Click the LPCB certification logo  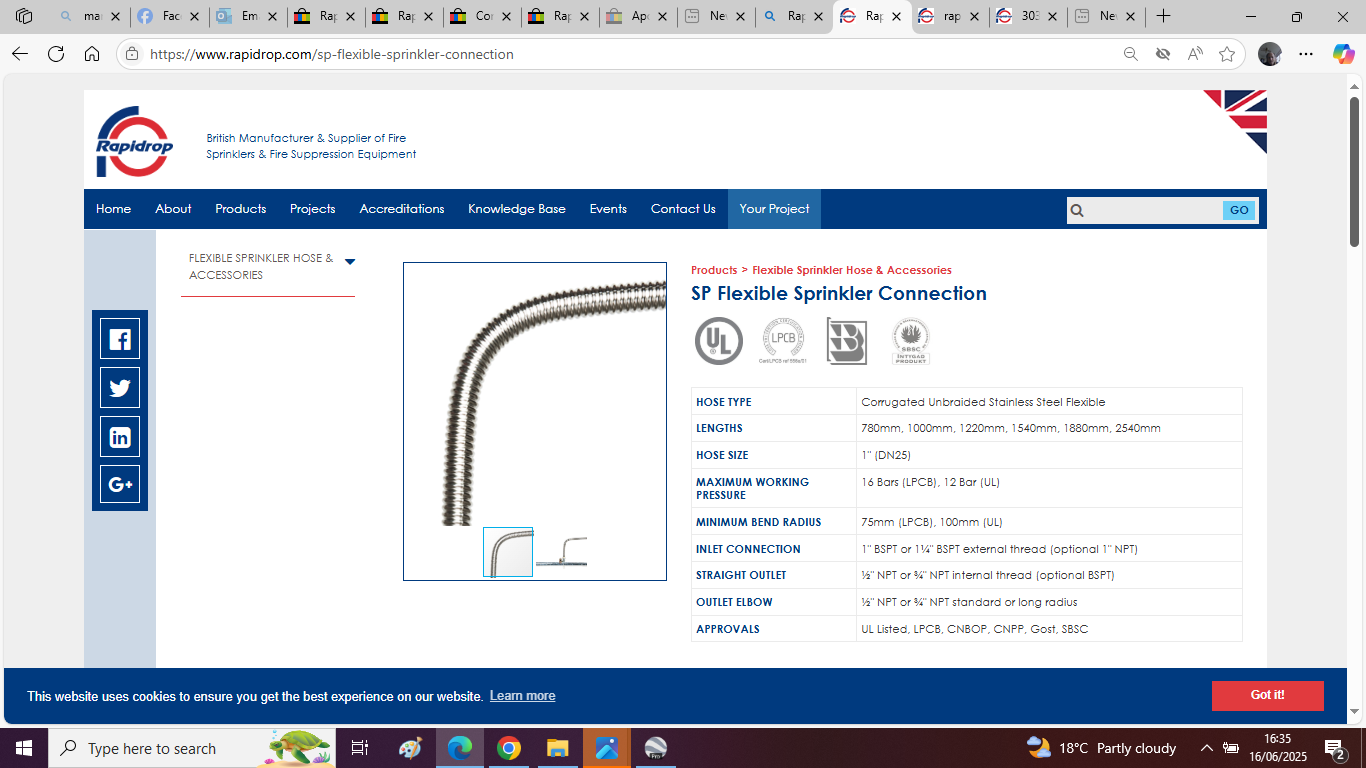(x=782, y=341)
